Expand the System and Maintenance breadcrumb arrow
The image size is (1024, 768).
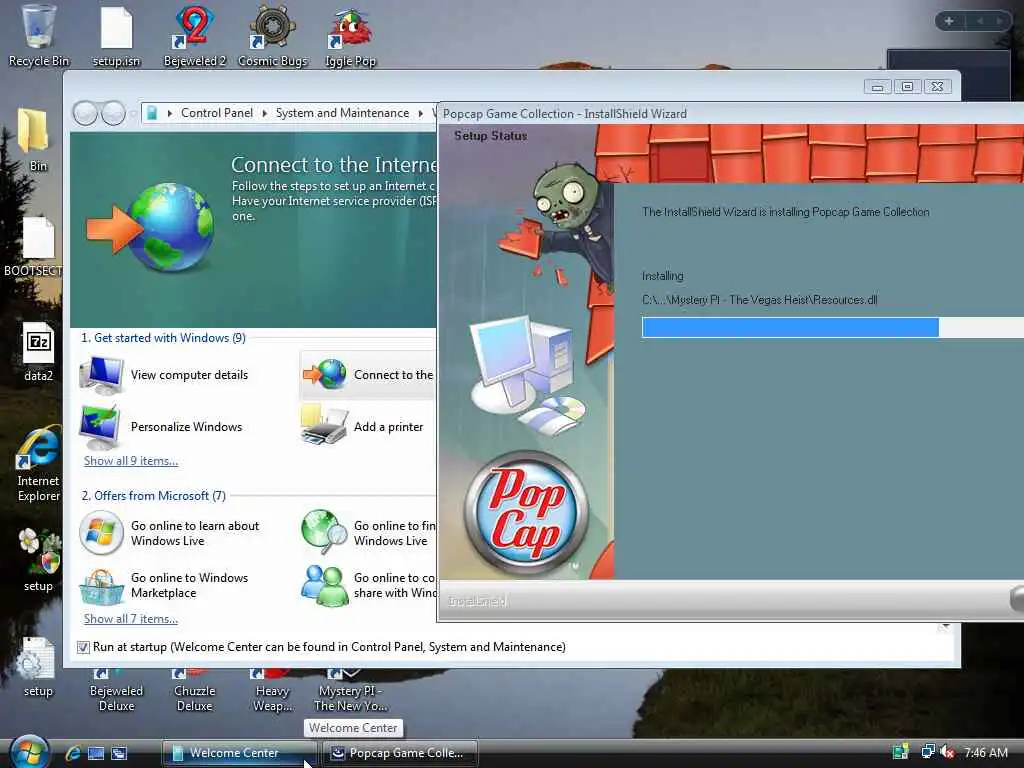(x=421, y=113)
